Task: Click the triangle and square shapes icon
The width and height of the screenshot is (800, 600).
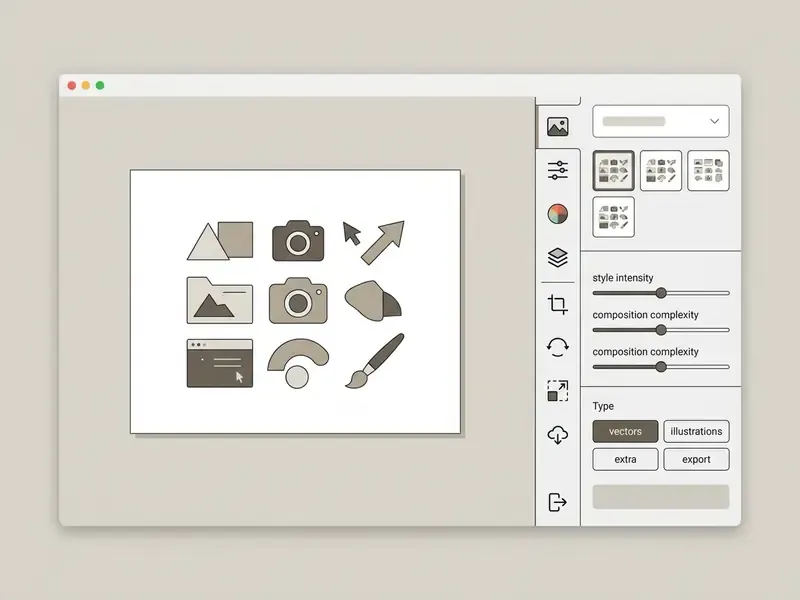Action: (220, 241)
